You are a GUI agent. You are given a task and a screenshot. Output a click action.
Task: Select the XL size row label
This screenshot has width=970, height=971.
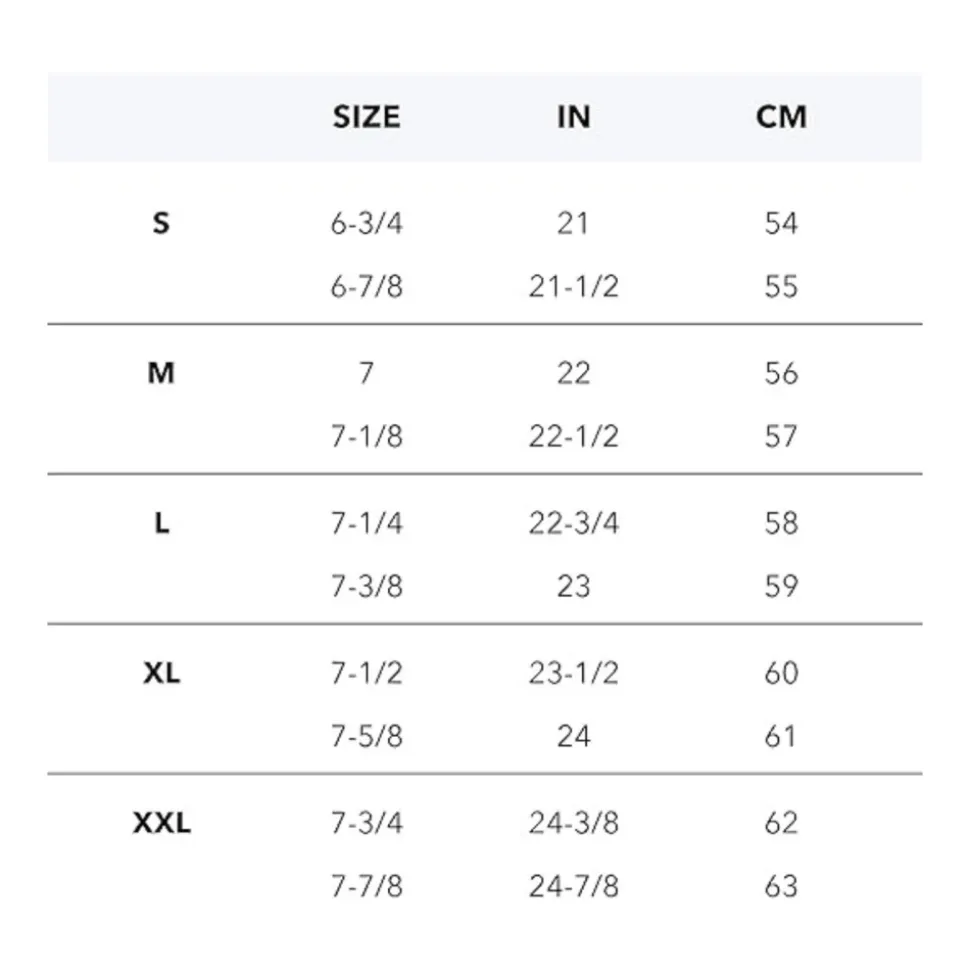[162, 673]
